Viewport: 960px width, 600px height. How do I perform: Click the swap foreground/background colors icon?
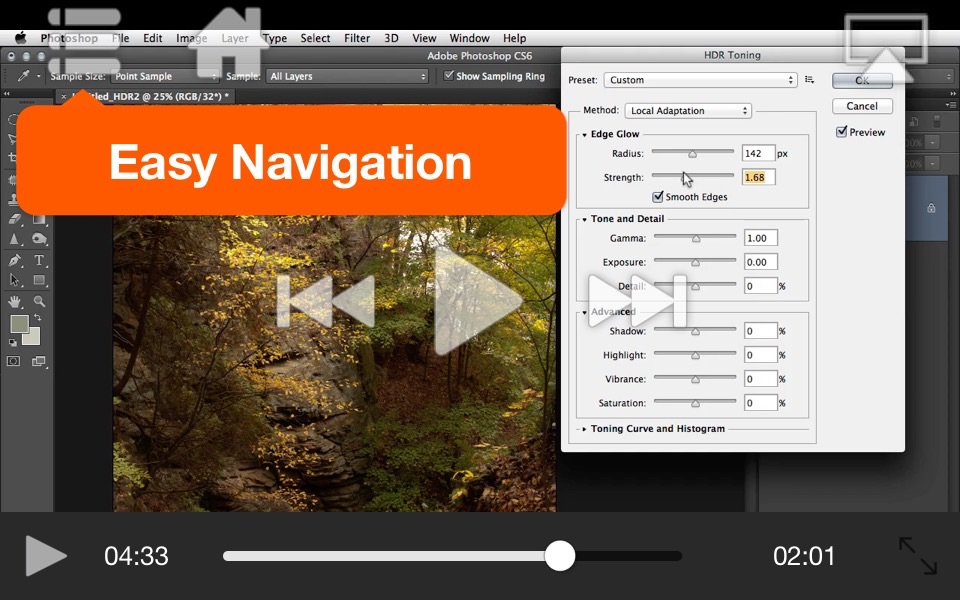pos(38,318)
